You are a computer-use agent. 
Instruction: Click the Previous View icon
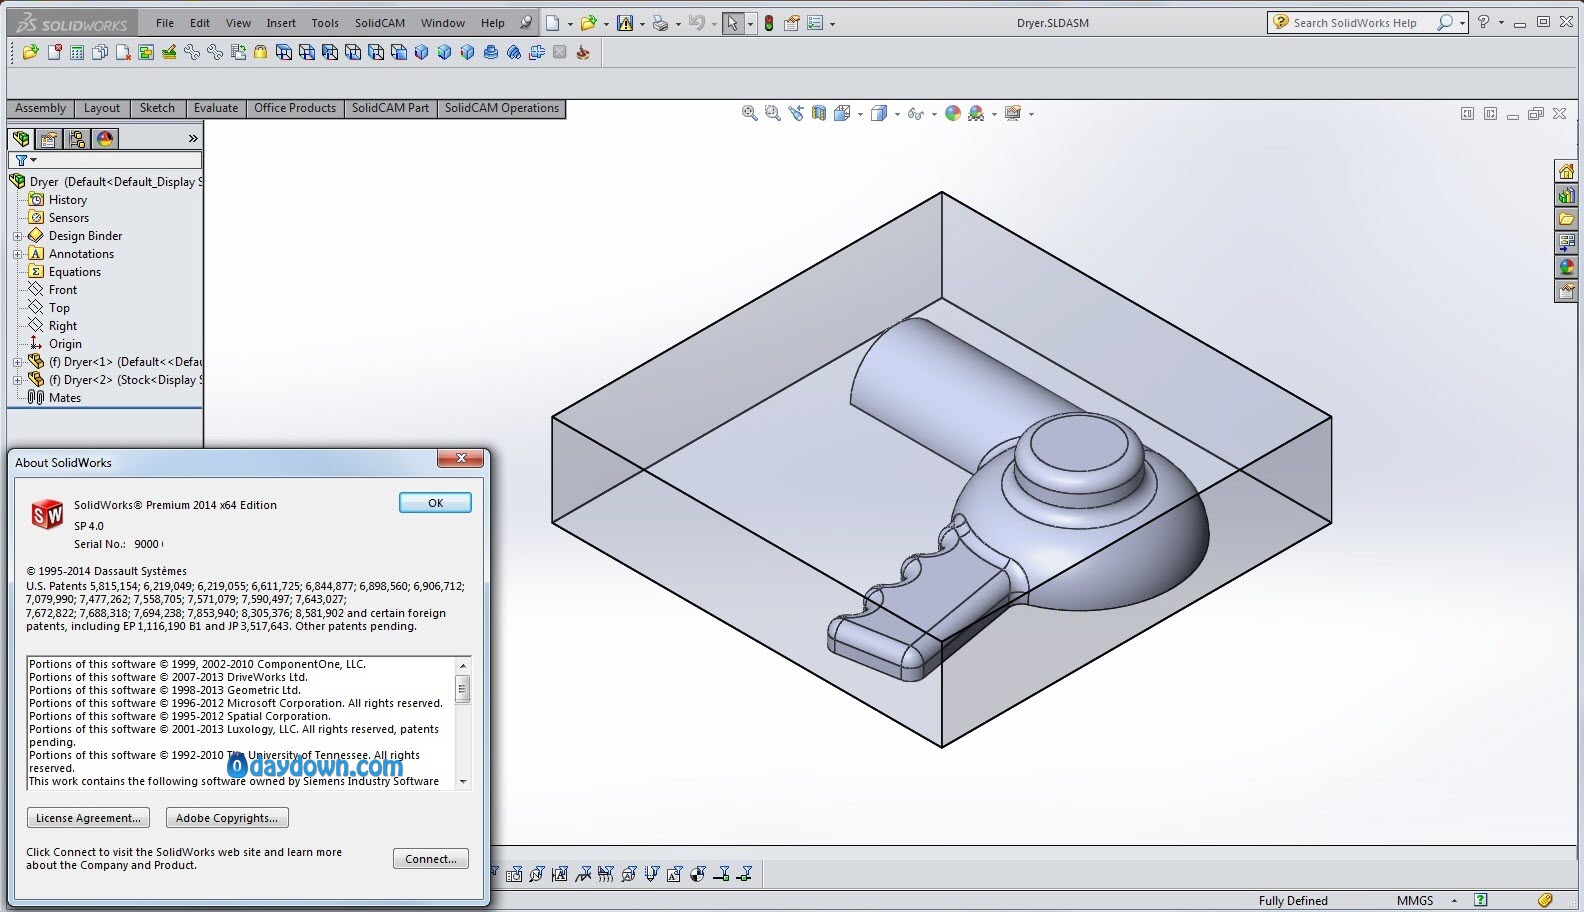pyautogui.click(x=796, y=113)
